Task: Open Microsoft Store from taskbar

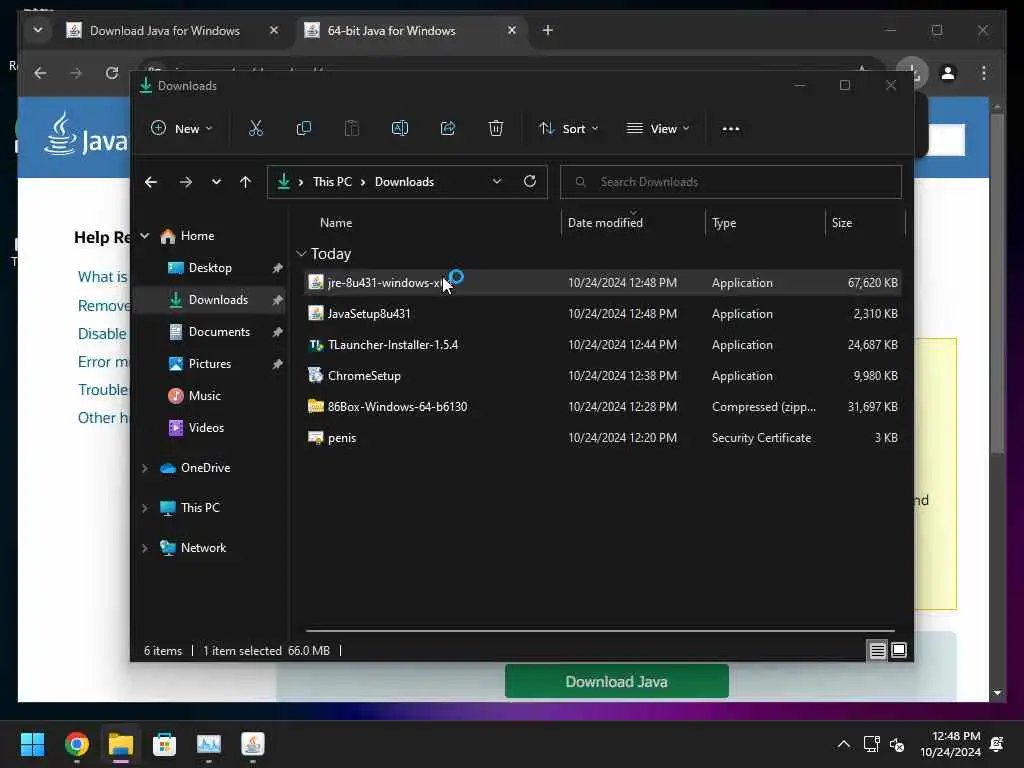Action: click(165, 744)
